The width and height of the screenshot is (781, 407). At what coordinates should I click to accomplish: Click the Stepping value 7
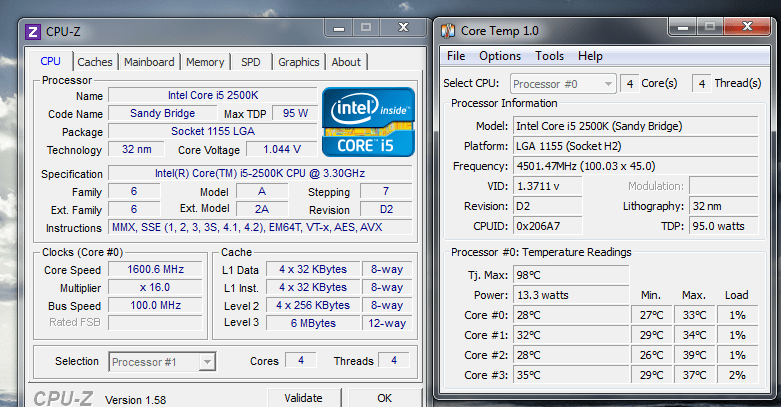(x=386, y=191)
